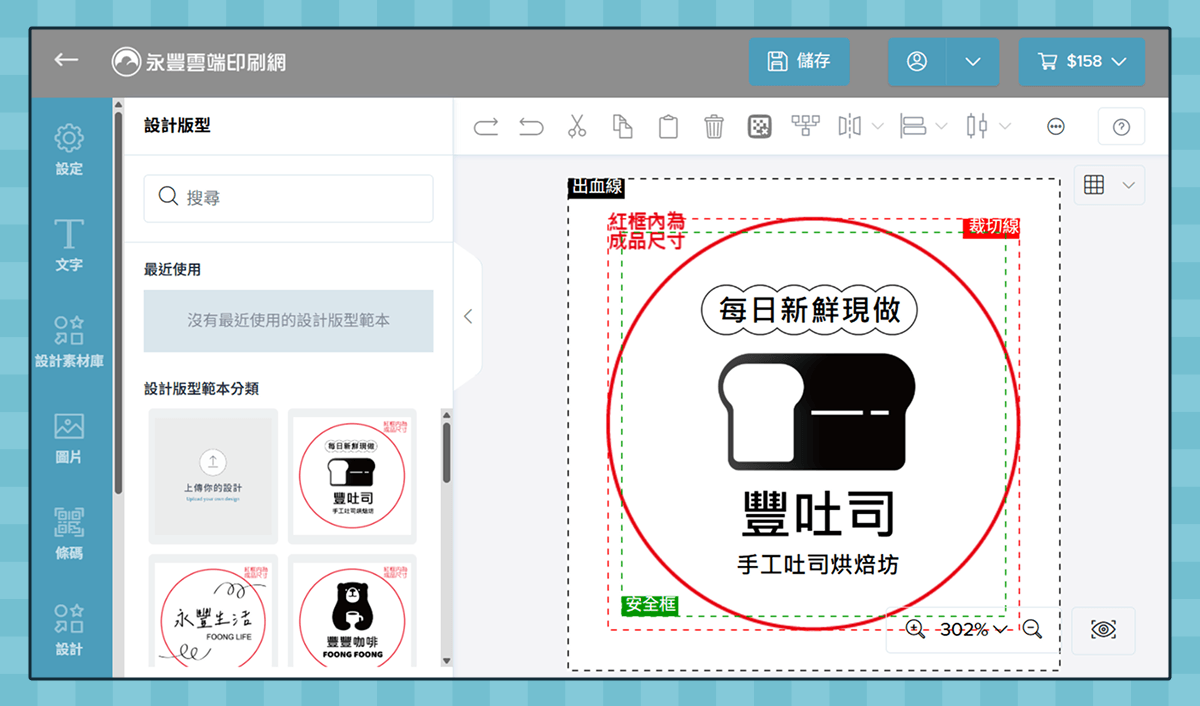Select the 文字 text tool
This screenshot has height=706, width=1200.
click(69, 244)
